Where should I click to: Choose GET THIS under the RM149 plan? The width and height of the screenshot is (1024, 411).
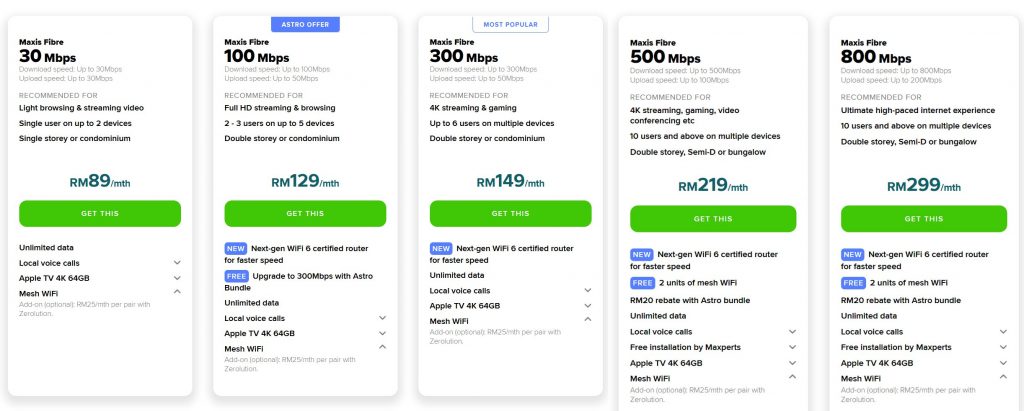point(510,214)
